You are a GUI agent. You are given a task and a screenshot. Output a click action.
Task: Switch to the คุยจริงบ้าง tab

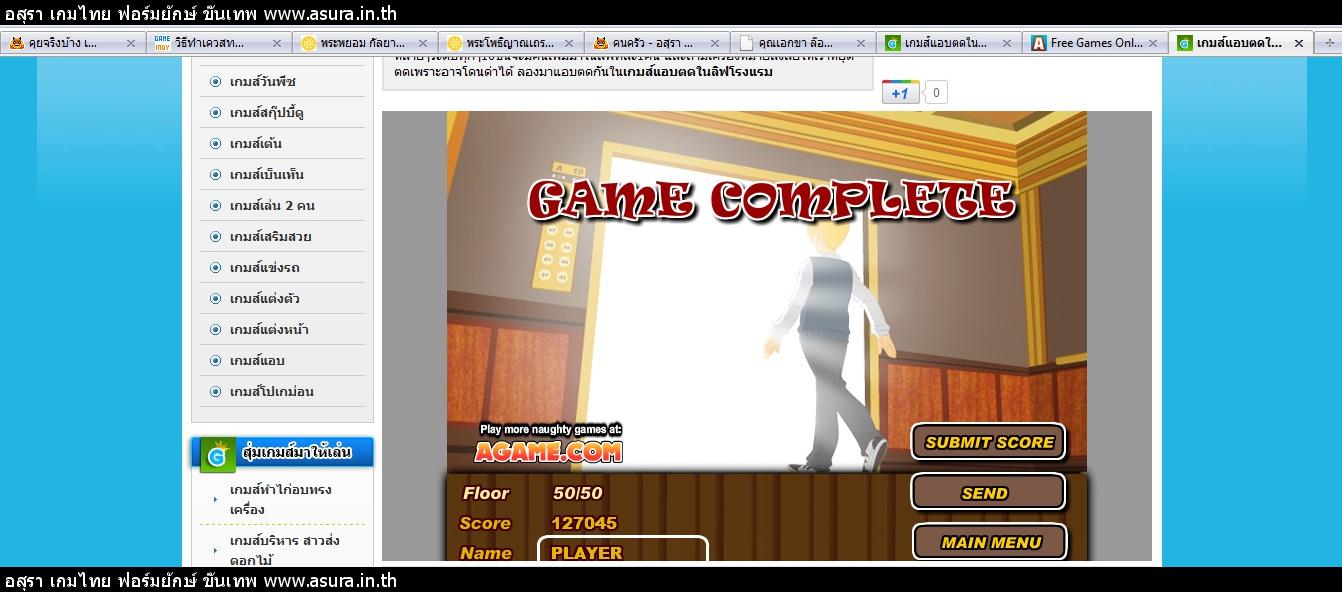pyautogui.click(x=72, y=43)
